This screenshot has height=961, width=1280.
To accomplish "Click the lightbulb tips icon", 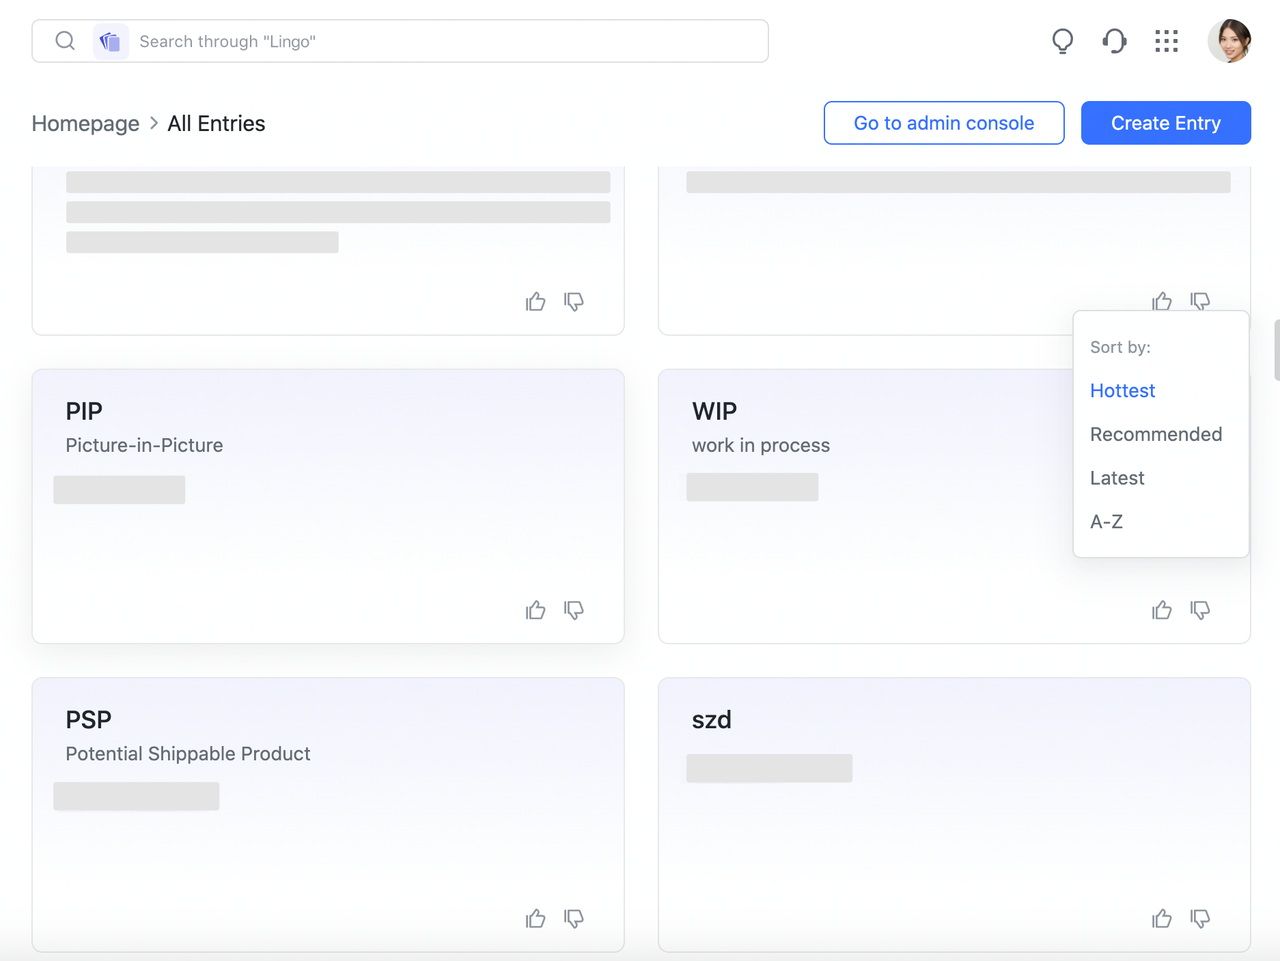I will [1062, 41].
